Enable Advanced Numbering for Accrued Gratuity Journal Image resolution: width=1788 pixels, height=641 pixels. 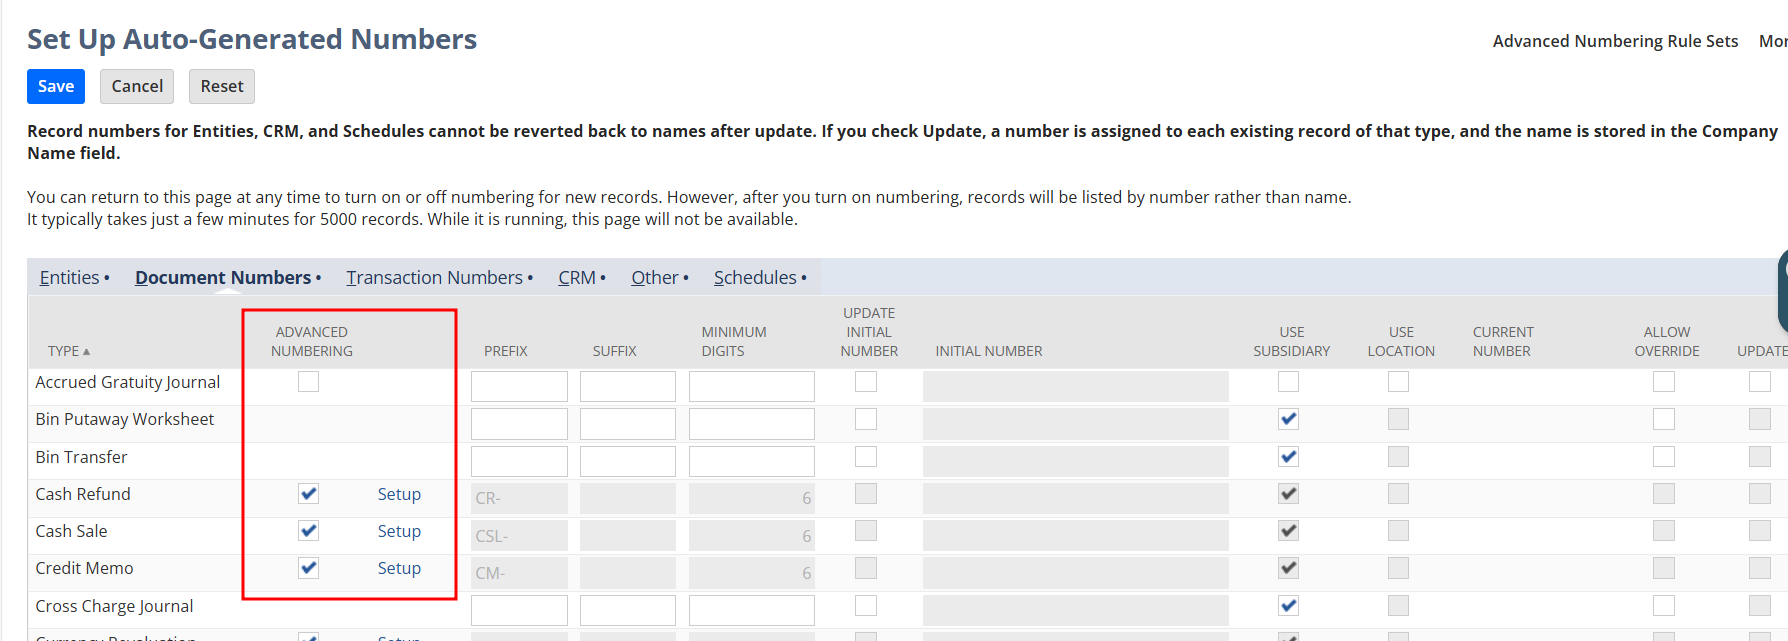[308, 382]
